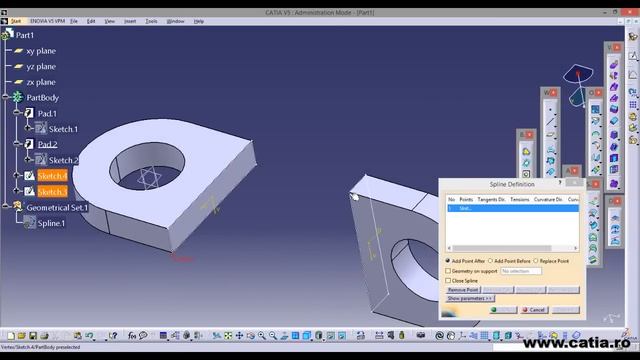The width and height of the screenshot is (640, 360).
Task: Click the Zoom Out magnifier icon
Action: click(x=273, y=336)
